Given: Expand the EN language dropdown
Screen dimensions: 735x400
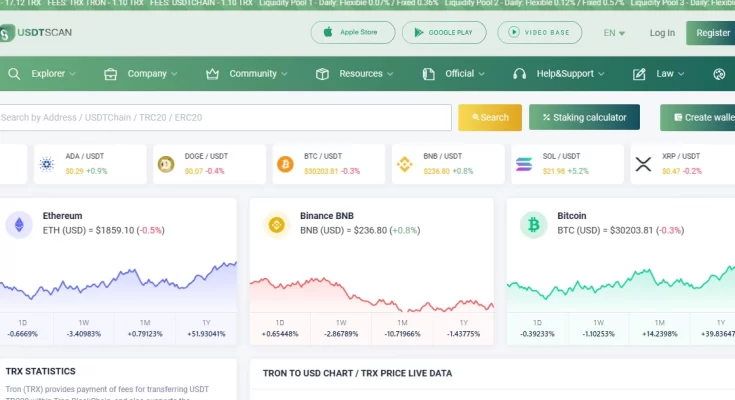Looking at the screenshot, I should [614, 33].
